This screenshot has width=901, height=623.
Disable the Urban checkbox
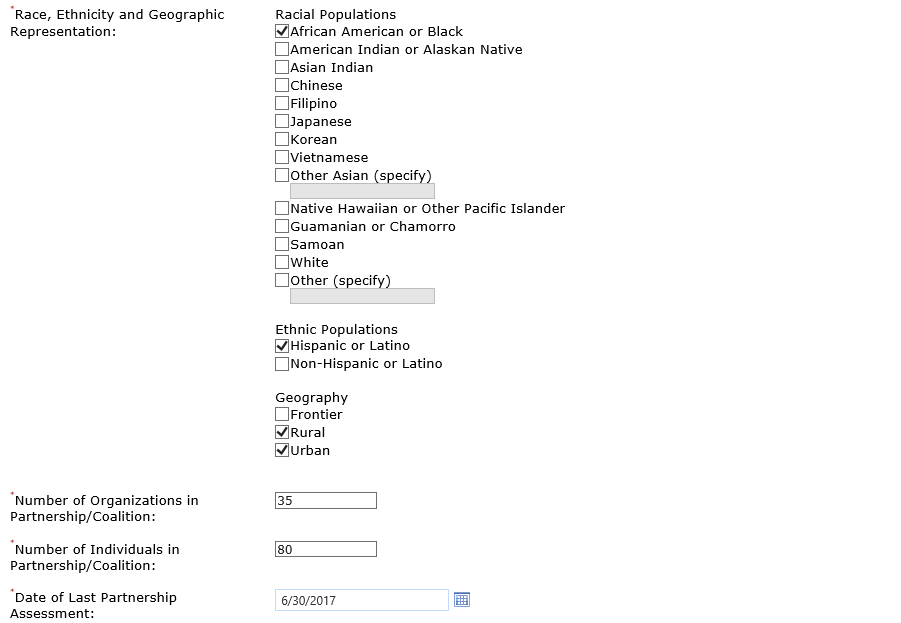(282, 451)
